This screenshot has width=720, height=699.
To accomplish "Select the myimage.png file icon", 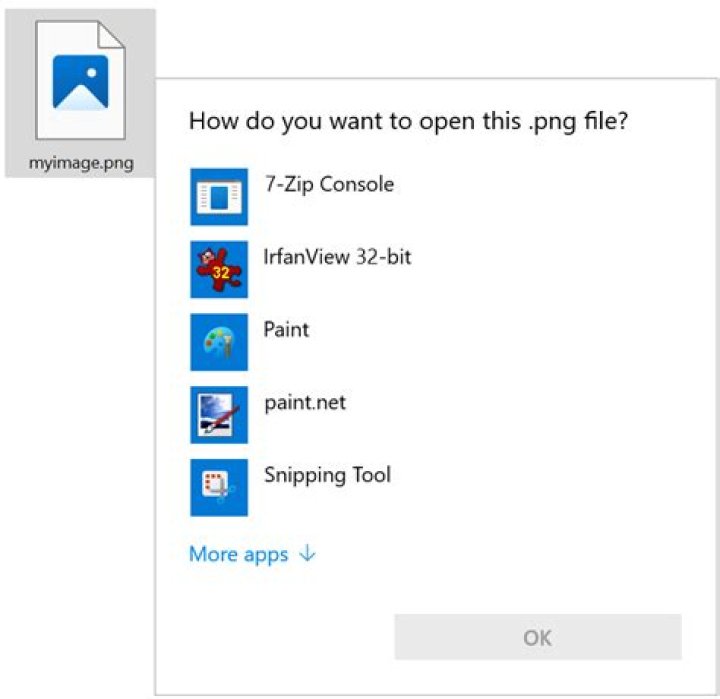I will coord(80,80).
